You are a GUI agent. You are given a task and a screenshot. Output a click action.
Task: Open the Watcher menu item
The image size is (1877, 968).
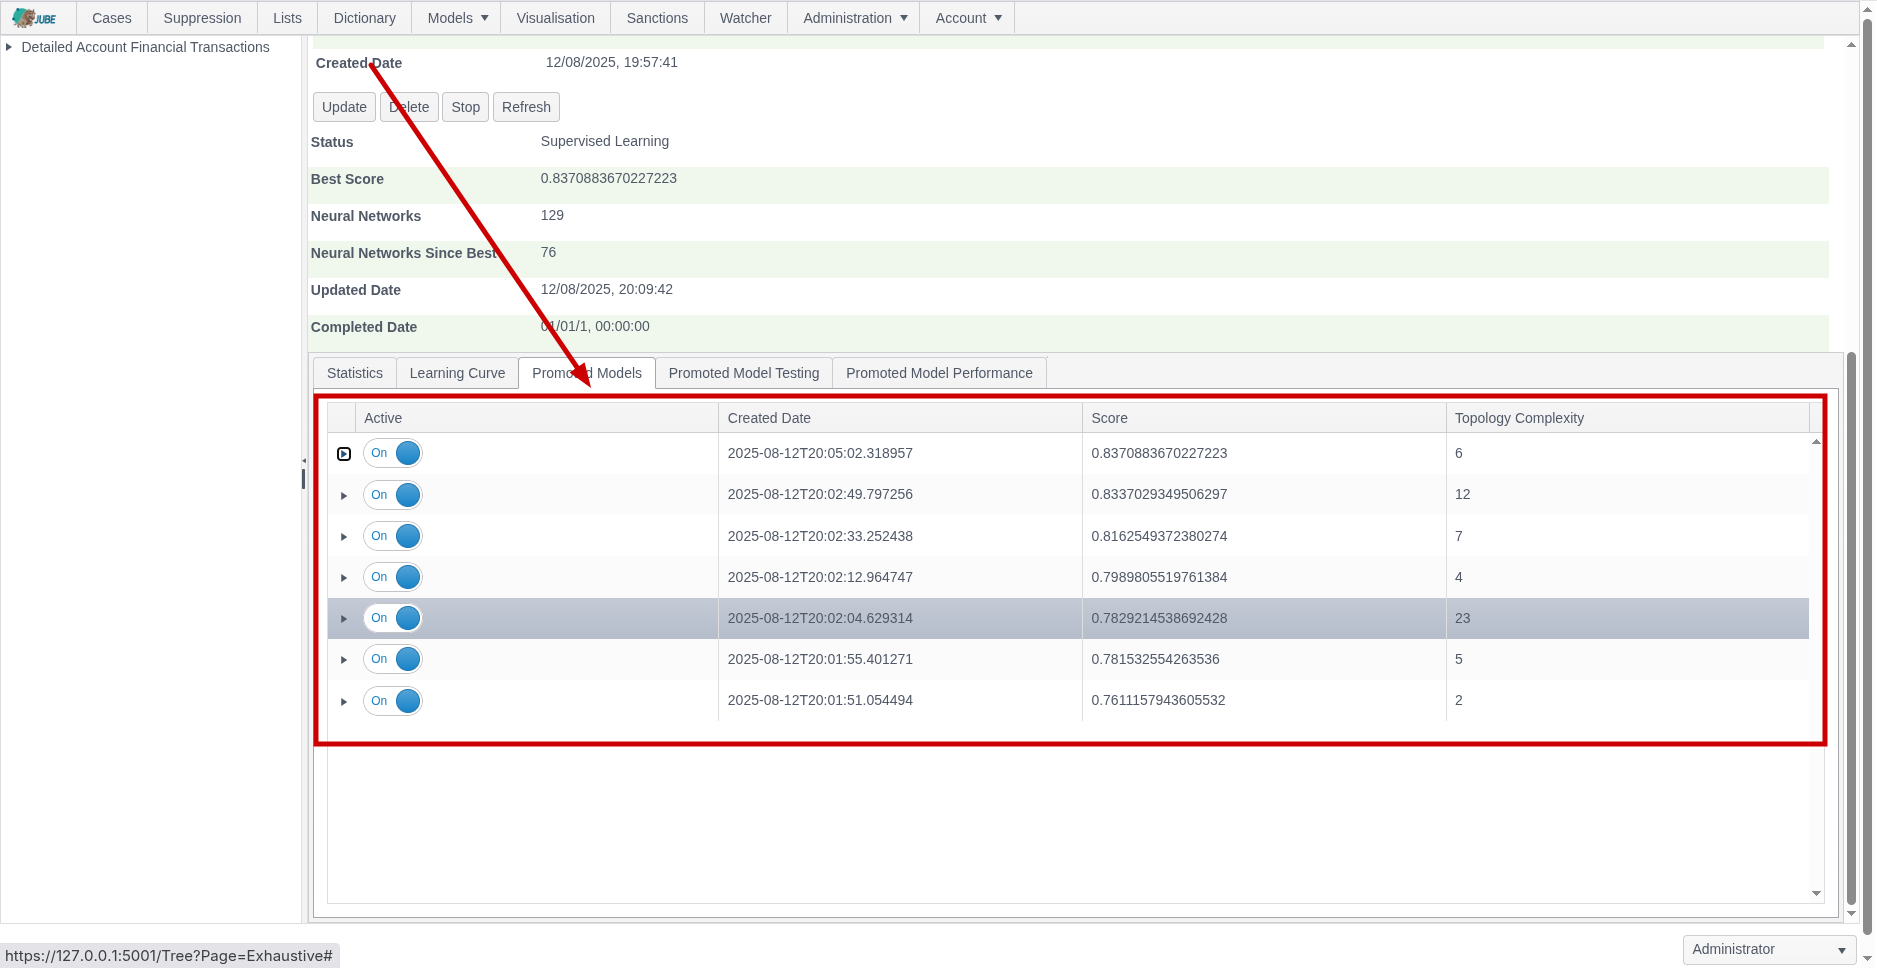pyautogui.click(x=745, y=18)
